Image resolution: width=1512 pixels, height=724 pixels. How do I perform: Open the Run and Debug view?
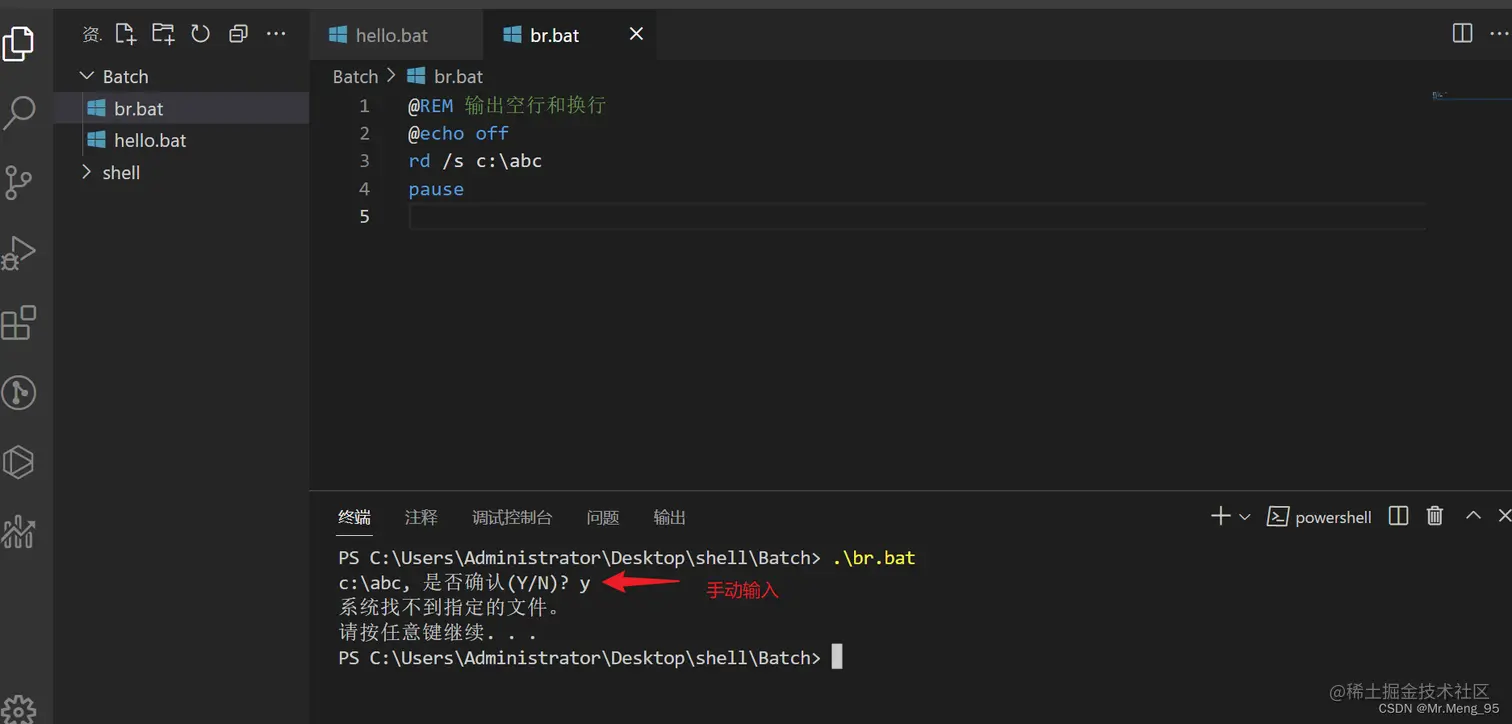[18, 252]
